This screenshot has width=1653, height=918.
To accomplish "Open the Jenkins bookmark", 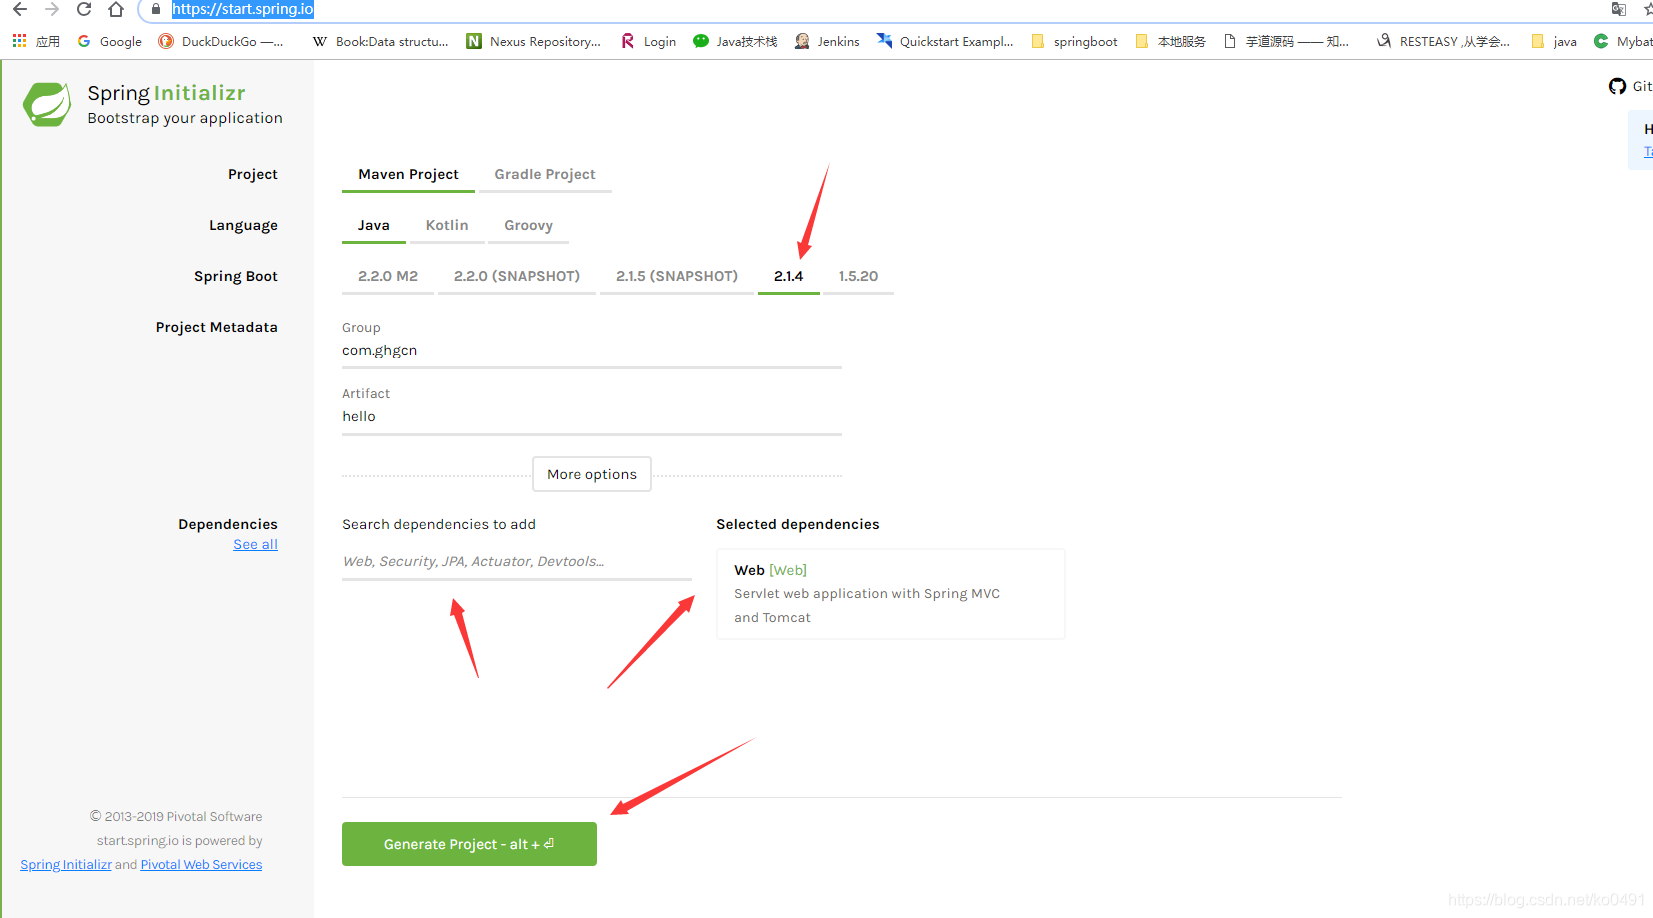I will point(827,41).
